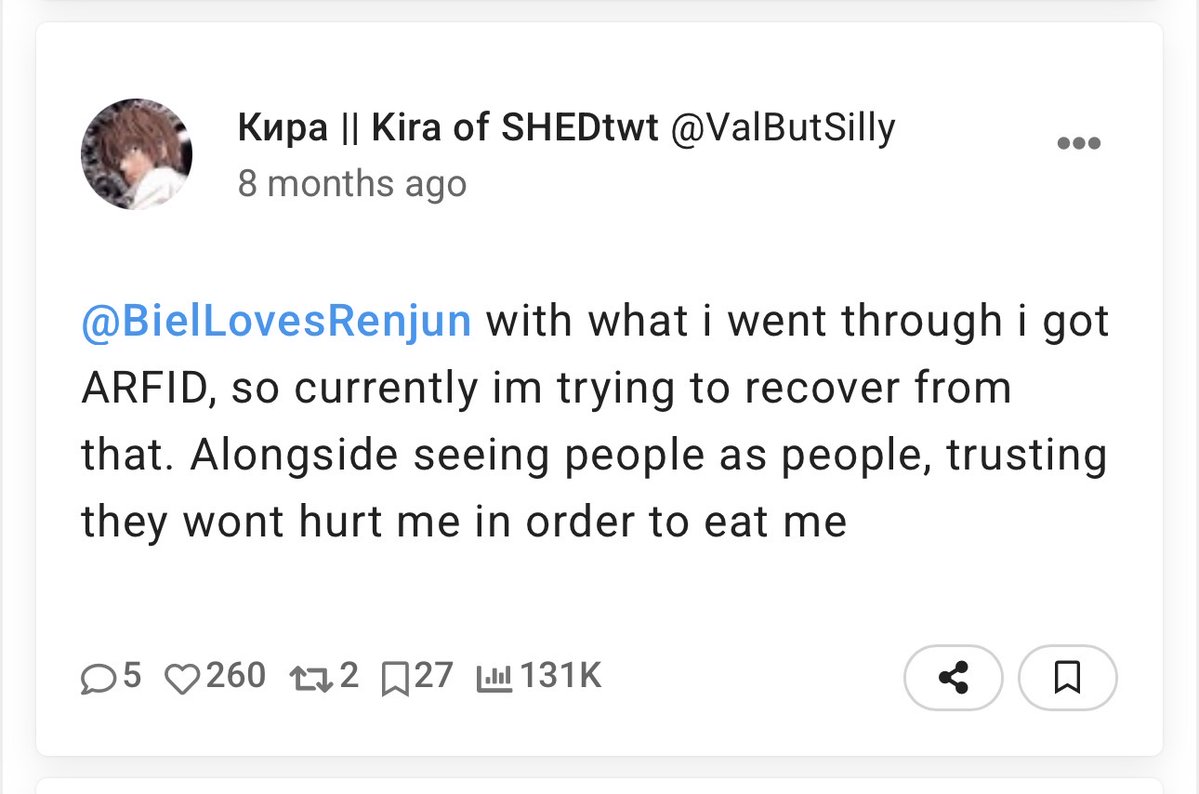Click the 131K views count

pos(561,676)
